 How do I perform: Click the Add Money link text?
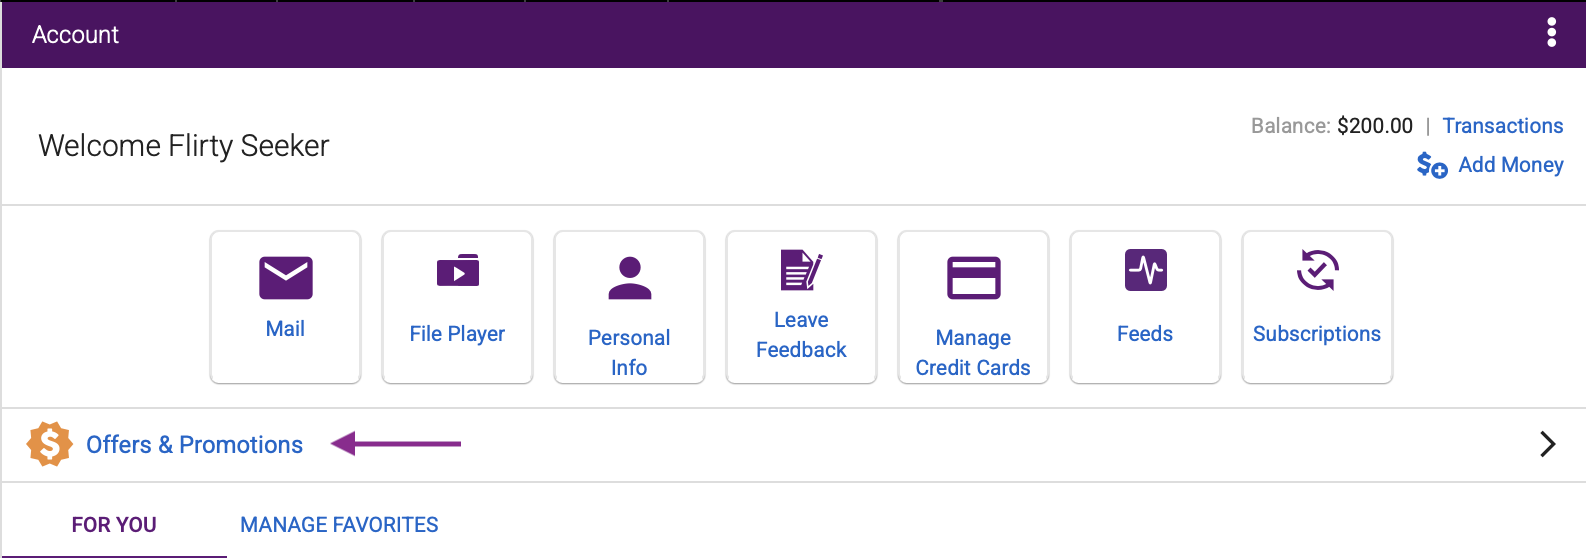(1511, 165)
